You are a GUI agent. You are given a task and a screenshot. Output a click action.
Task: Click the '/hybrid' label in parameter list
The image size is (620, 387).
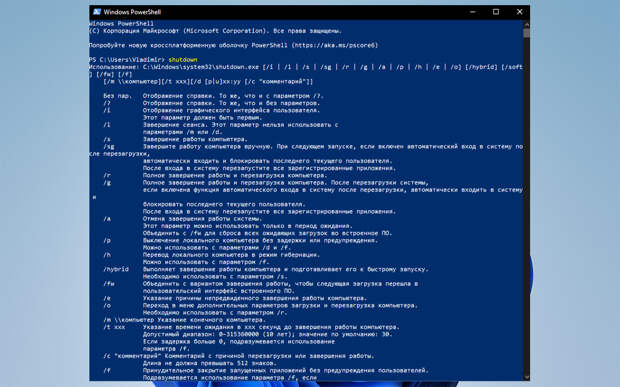click(116, 269)
